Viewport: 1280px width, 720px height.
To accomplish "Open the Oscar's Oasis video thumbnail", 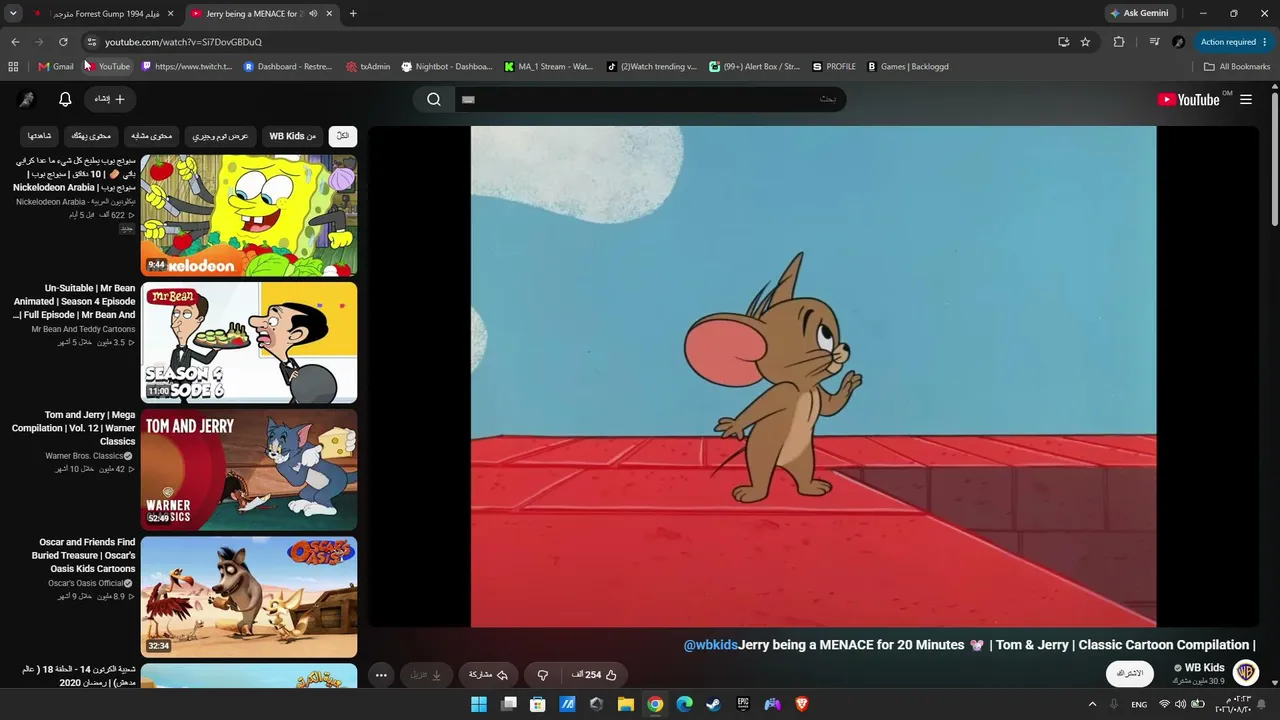I will (249, 596).
